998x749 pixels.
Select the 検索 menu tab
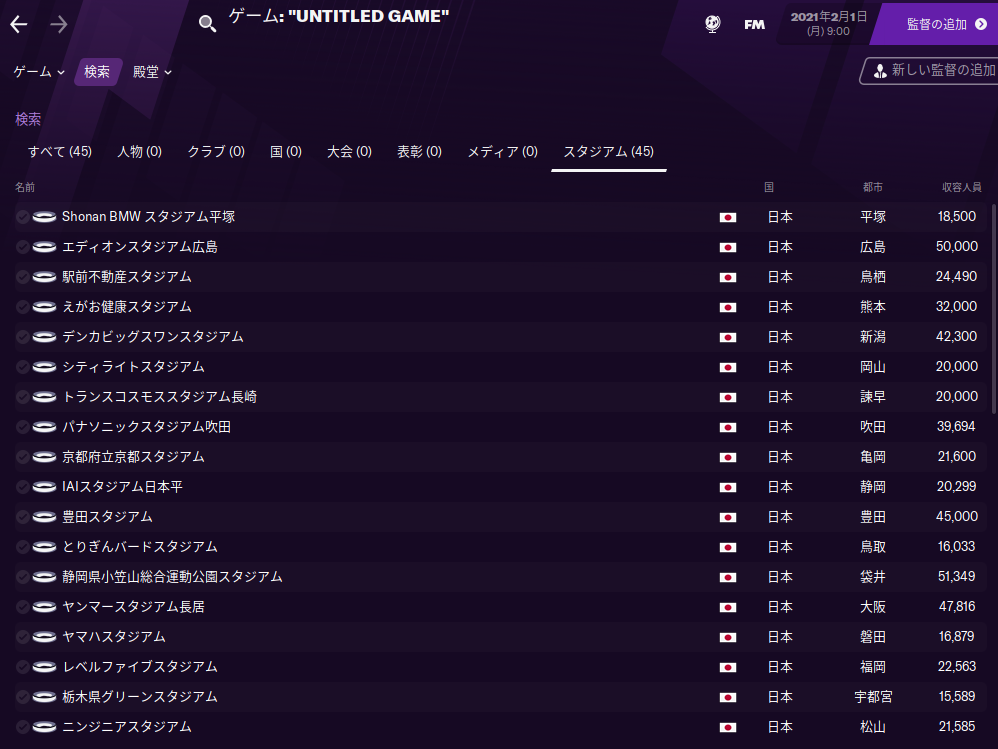tap(97, 72)
